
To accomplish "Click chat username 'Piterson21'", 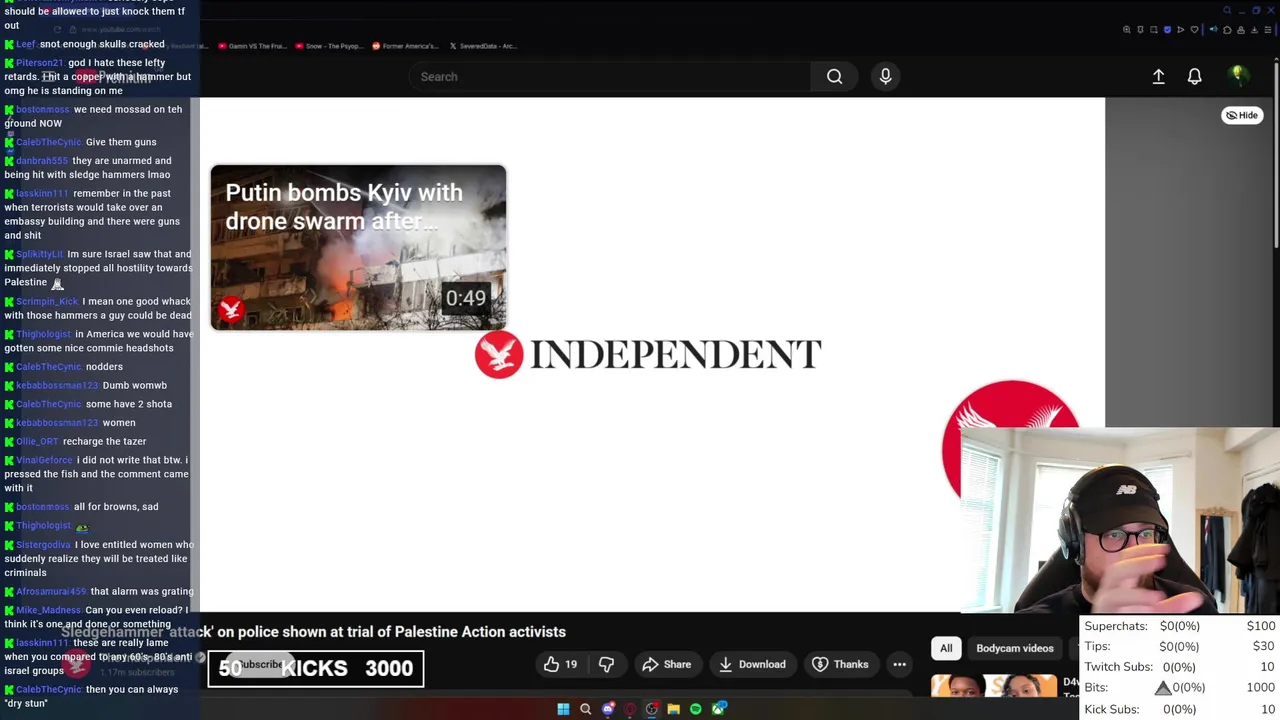I will point(39,63).
